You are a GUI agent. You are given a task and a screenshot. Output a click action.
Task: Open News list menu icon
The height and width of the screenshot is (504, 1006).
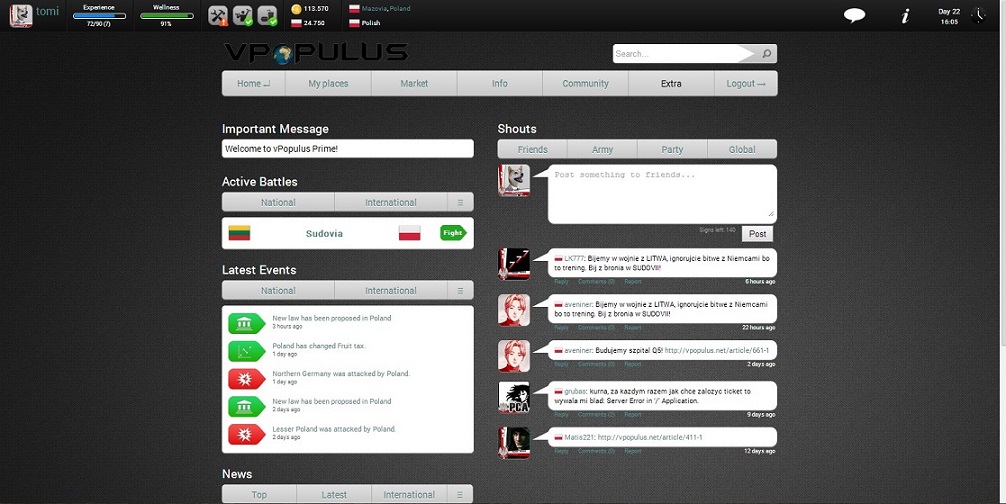(x=459, y=494)
